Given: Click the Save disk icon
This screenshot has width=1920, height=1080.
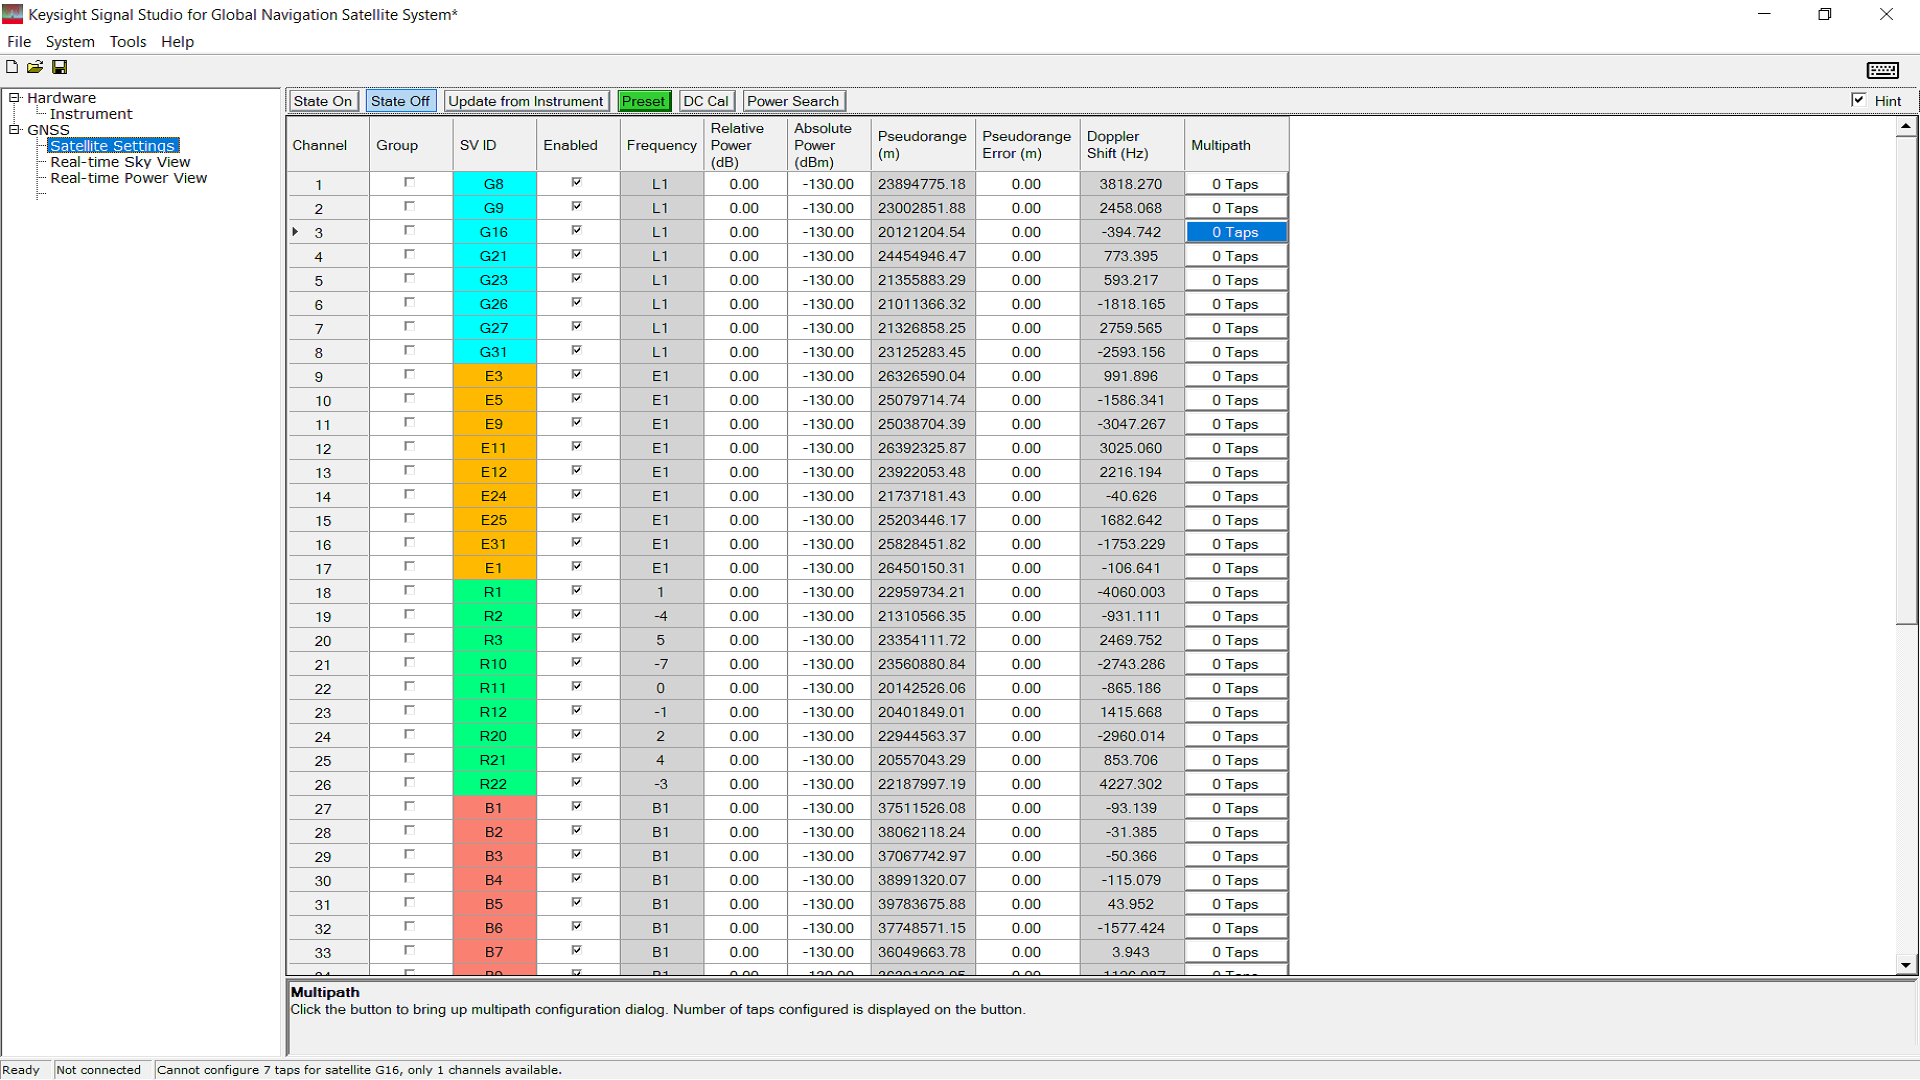Looking at the screenshot, I should point(60,67).
